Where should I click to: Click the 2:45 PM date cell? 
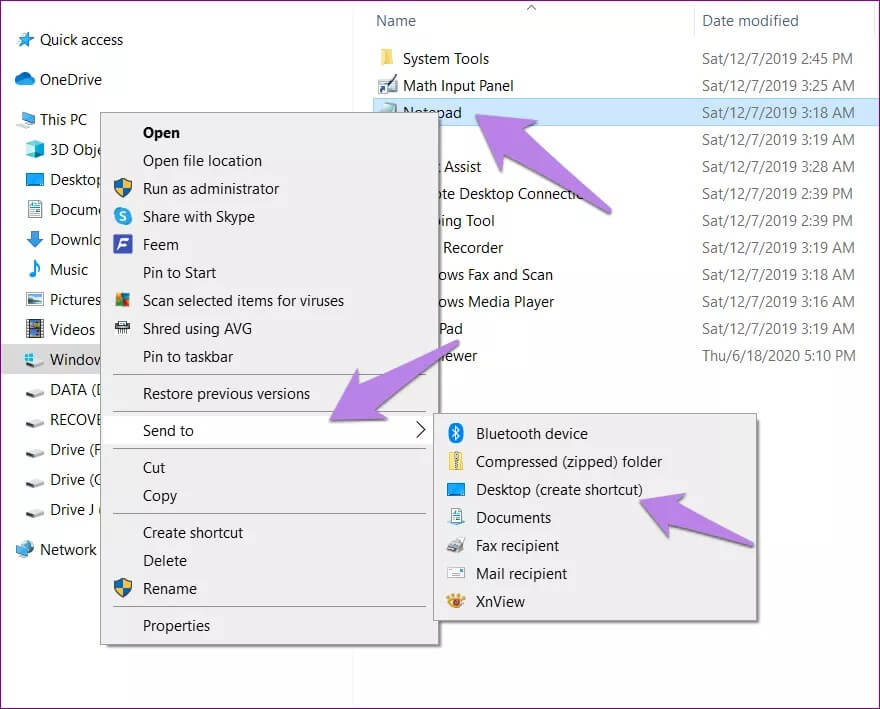pos(777,58)
